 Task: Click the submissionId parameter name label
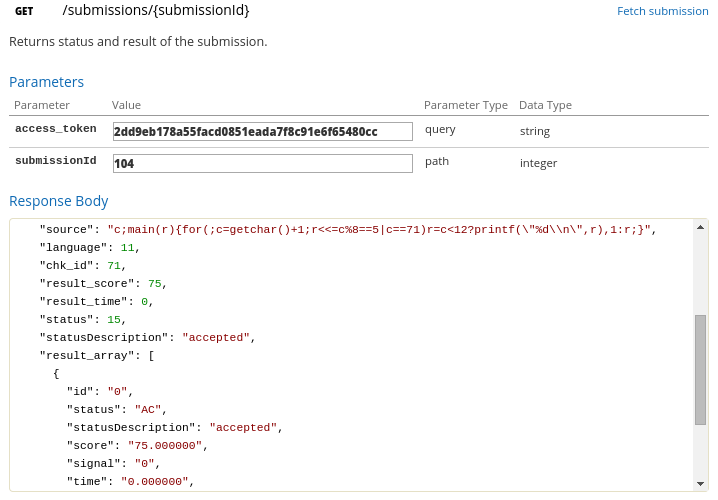coord(55,161)
